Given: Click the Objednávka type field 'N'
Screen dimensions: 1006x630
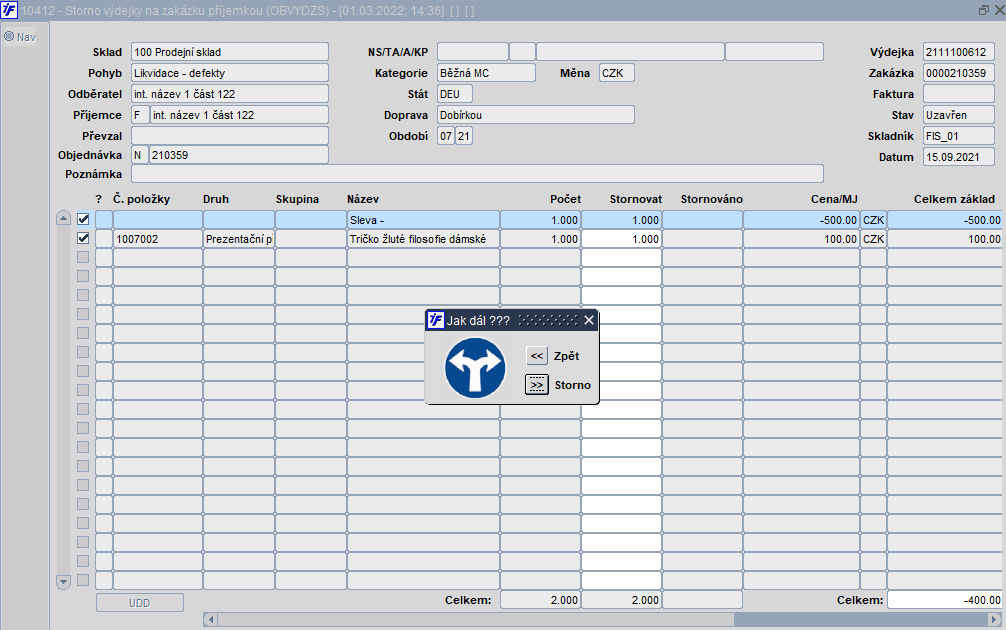Looking at the screenshot, I should pyautogui.click(x=140, y=155).
